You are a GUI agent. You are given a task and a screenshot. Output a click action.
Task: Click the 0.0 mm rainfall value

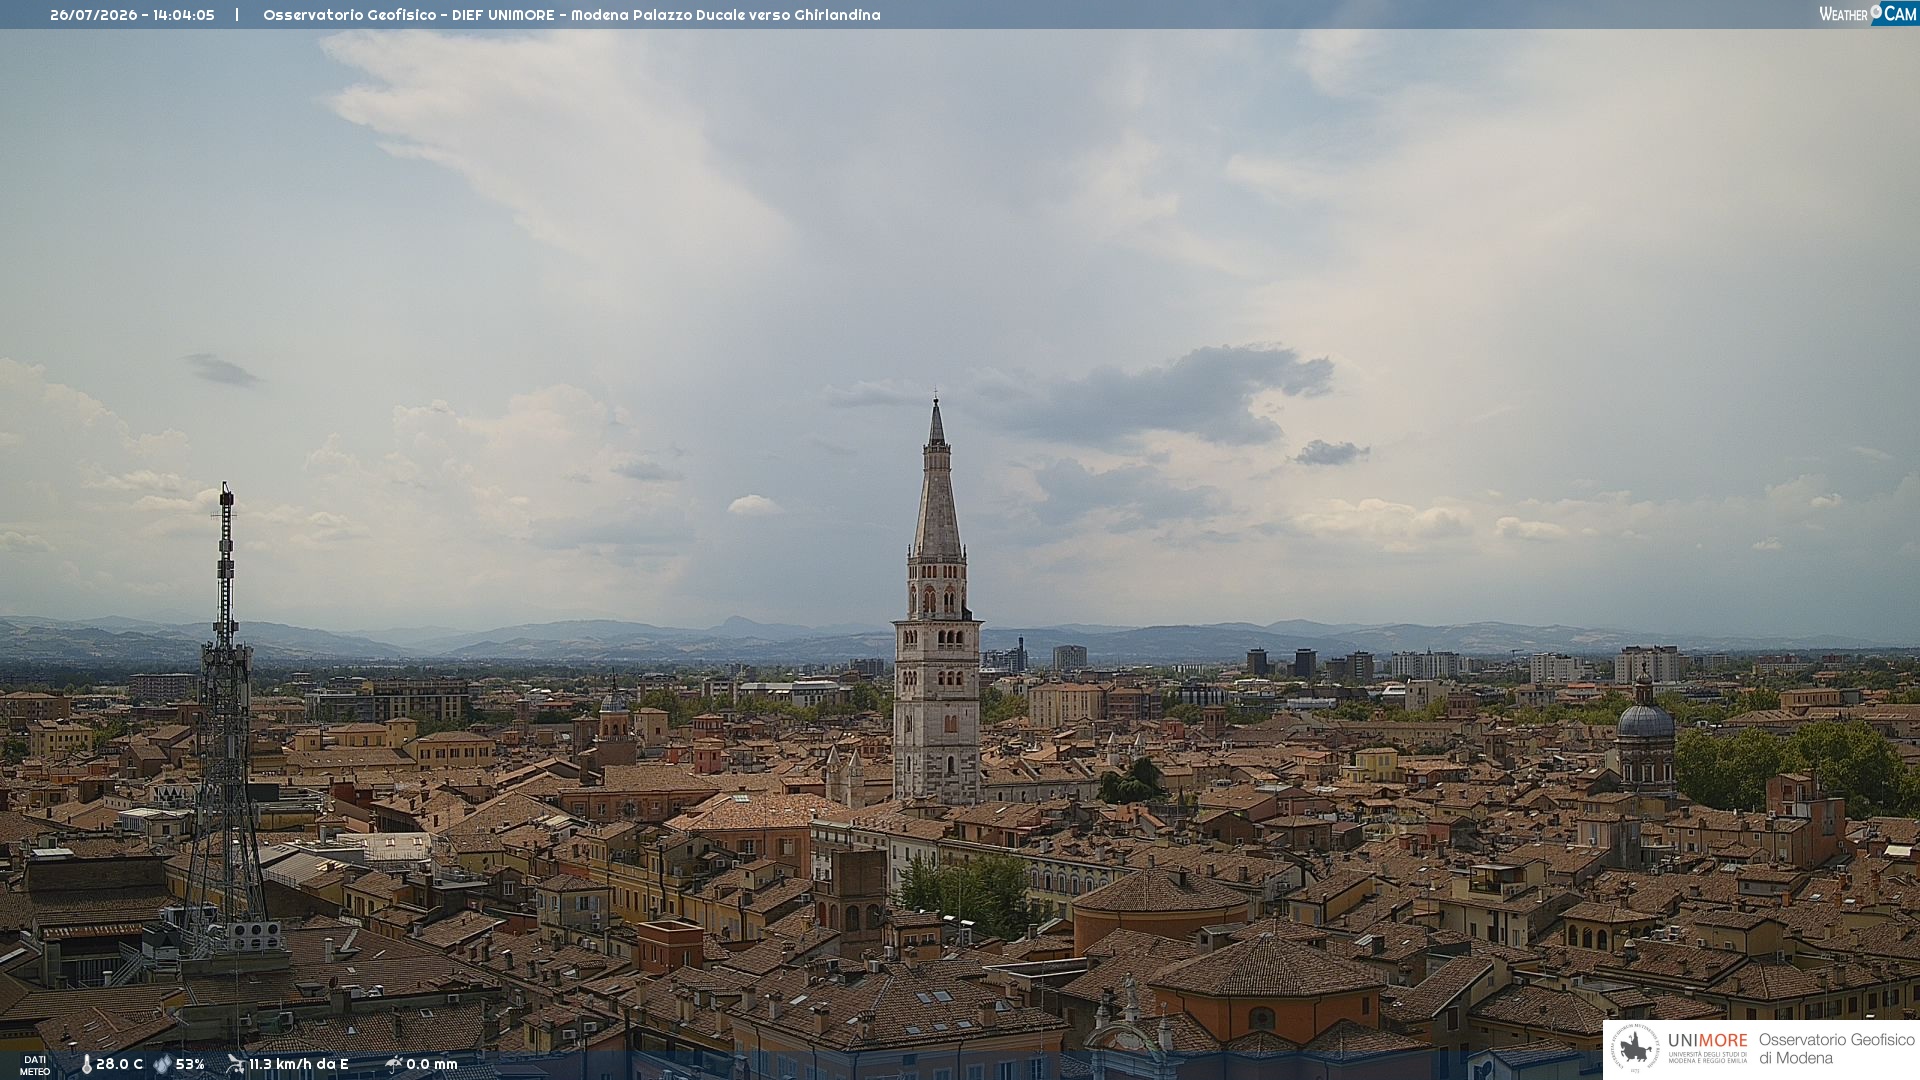tap(432, 1065)
